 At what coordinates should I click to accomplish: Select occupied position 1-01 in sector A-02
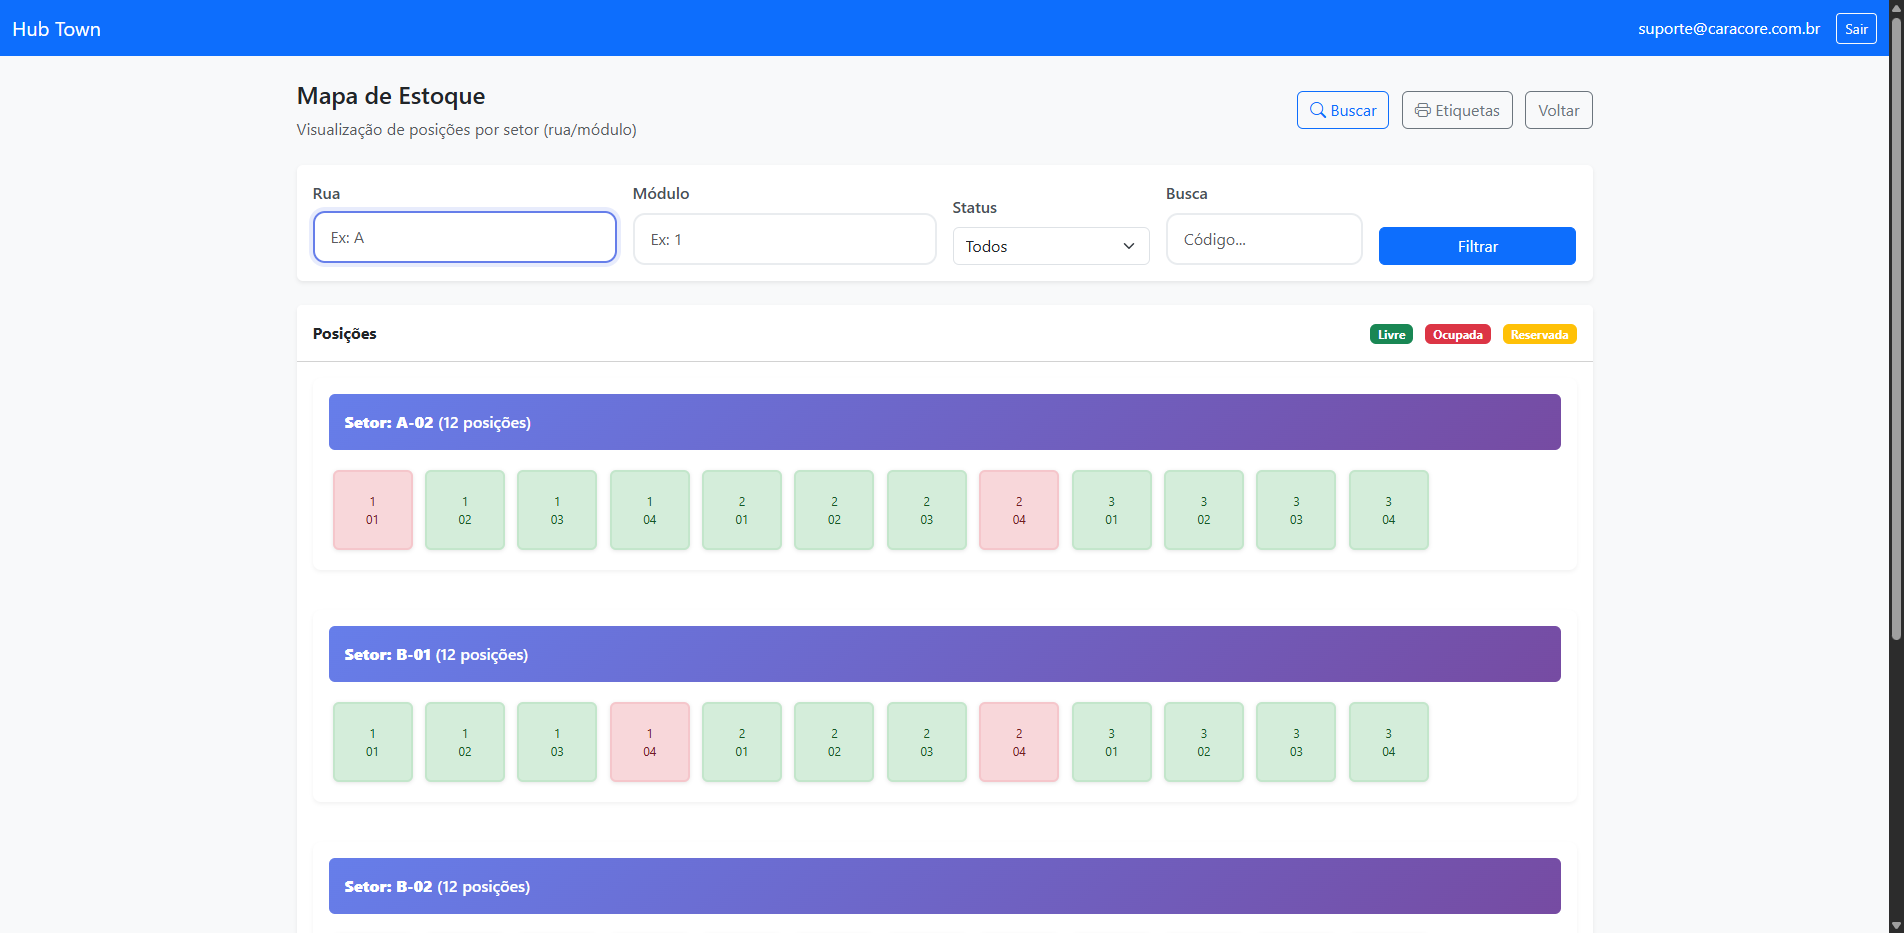[372, 510]
